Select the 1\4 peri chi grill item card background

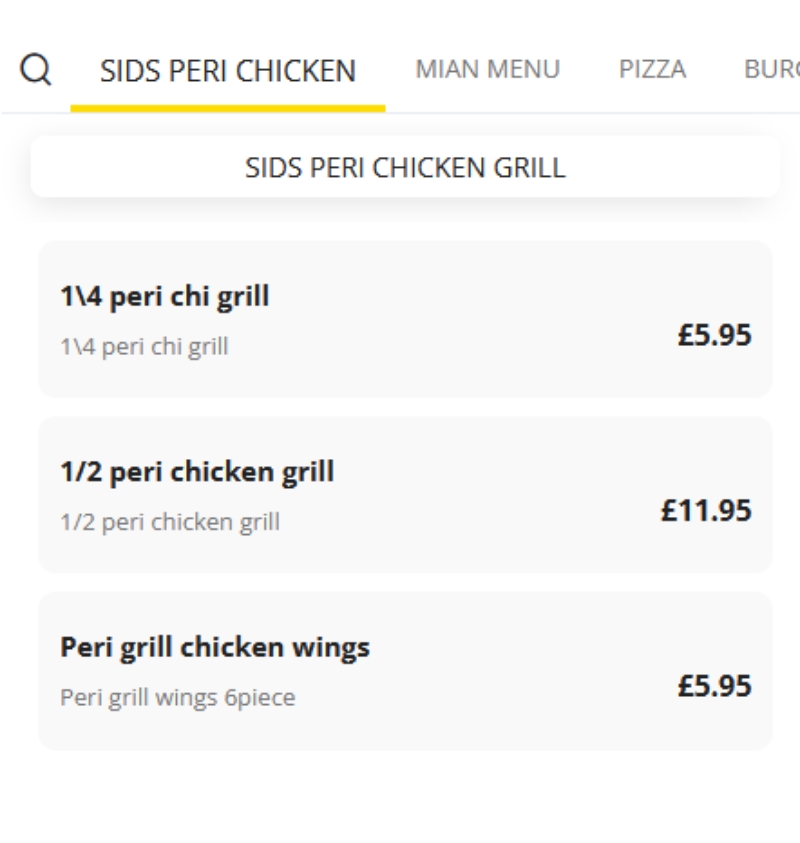coord(405,319)
